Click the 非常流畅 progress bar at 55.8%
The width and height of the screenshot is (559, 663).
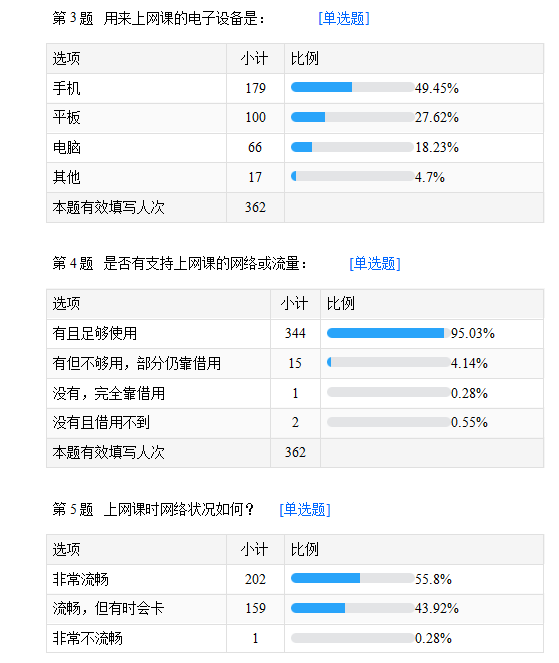click(352, 578)
